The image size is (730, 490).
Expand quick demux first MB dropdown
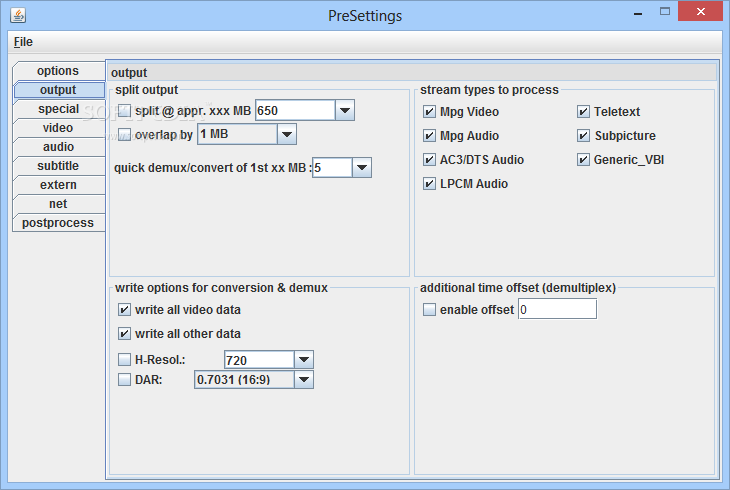(362, 168)
